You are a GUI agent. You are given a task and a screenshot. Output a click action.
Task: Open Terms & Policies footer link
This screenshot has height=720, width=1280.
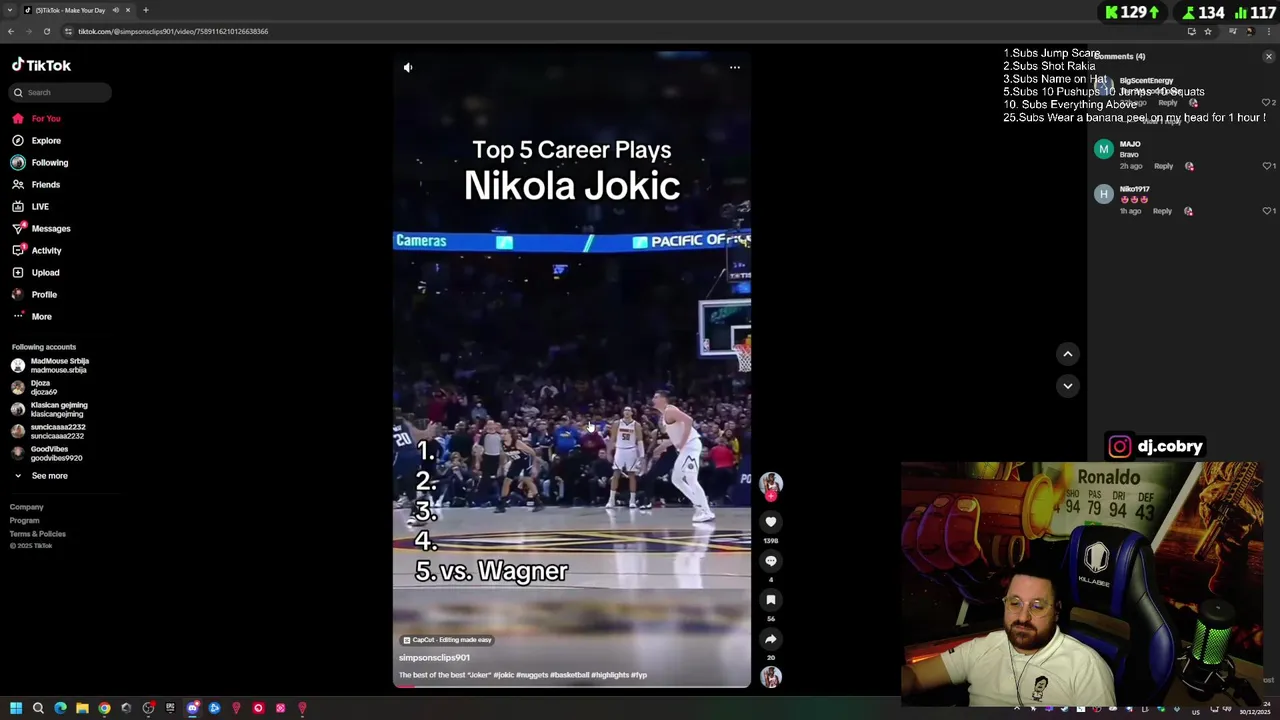38,534
